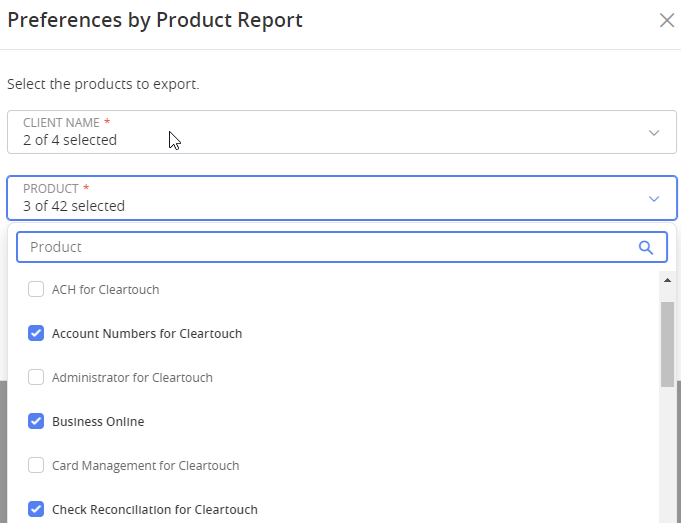This screenshot has height=523, width=681.
Task: Deselect the Business Online checkbox
Action: [x=36, y=421]
